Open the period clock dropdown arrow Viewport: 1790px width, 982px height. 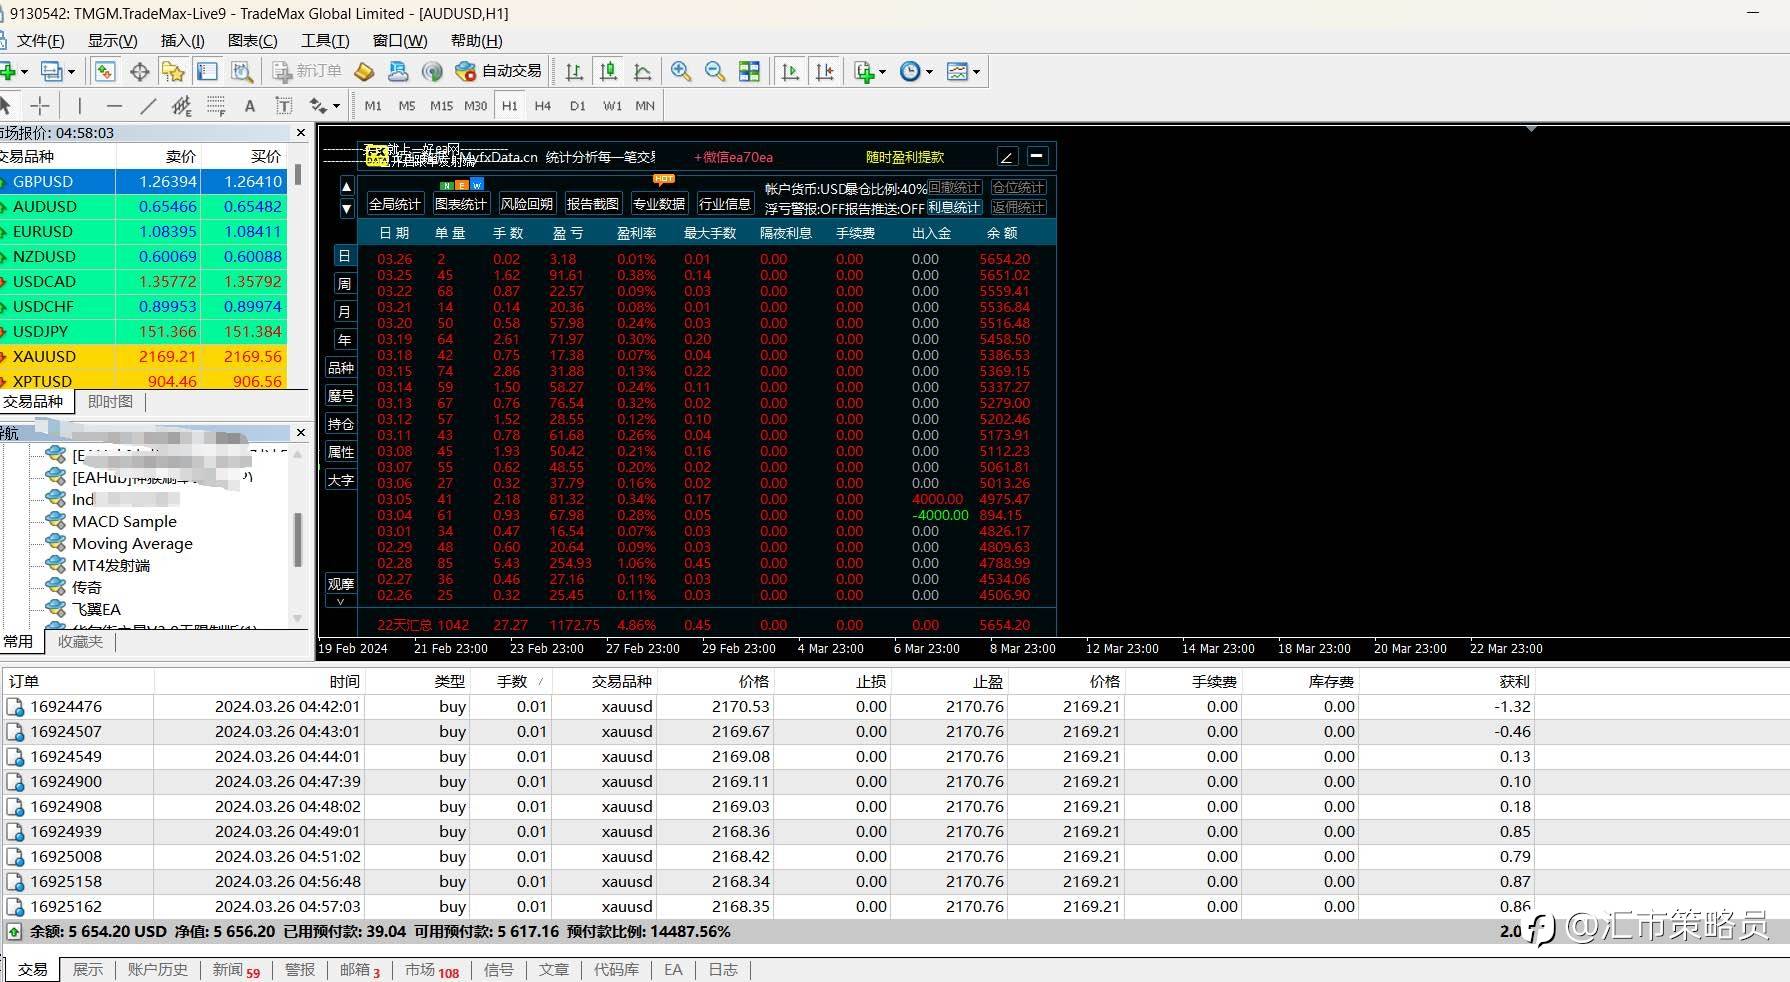click(930, 72)
